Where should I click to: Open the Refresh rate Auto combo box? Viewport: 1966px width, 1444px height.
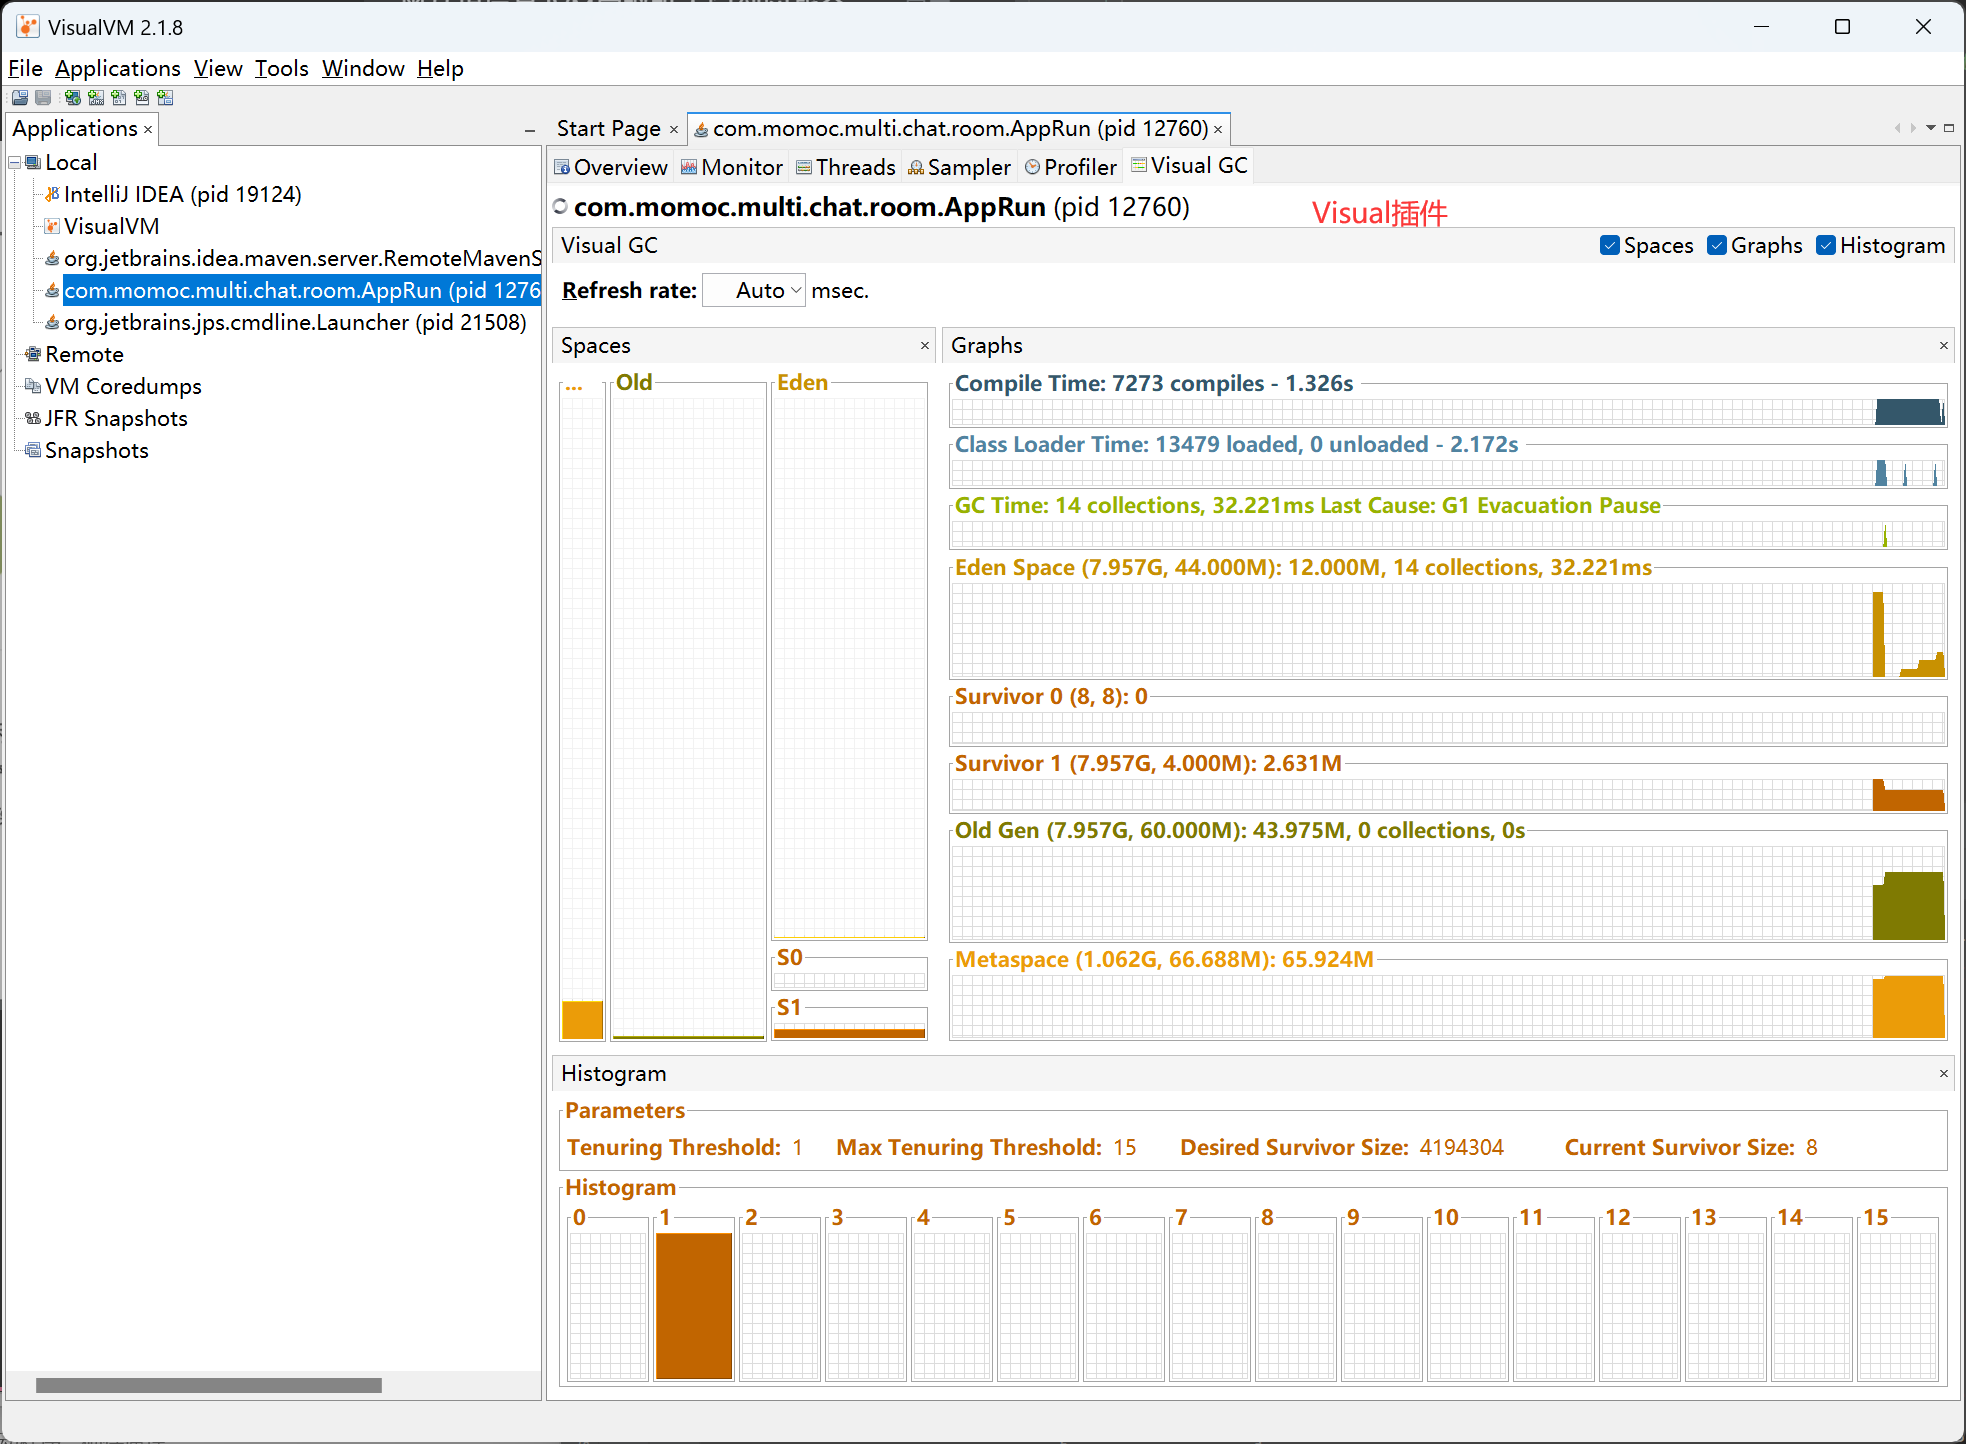tap(754, 291)
